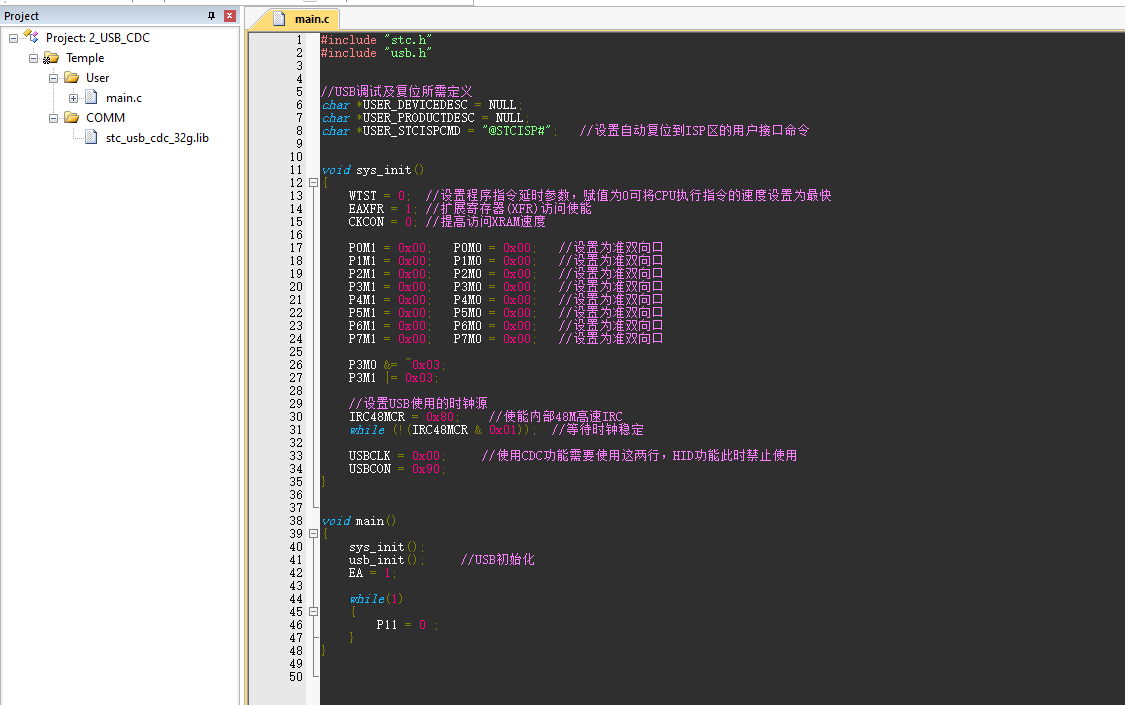Click on the sys_init function name definition
Viewport: 1125px width, 705px height.
(383, 170)
